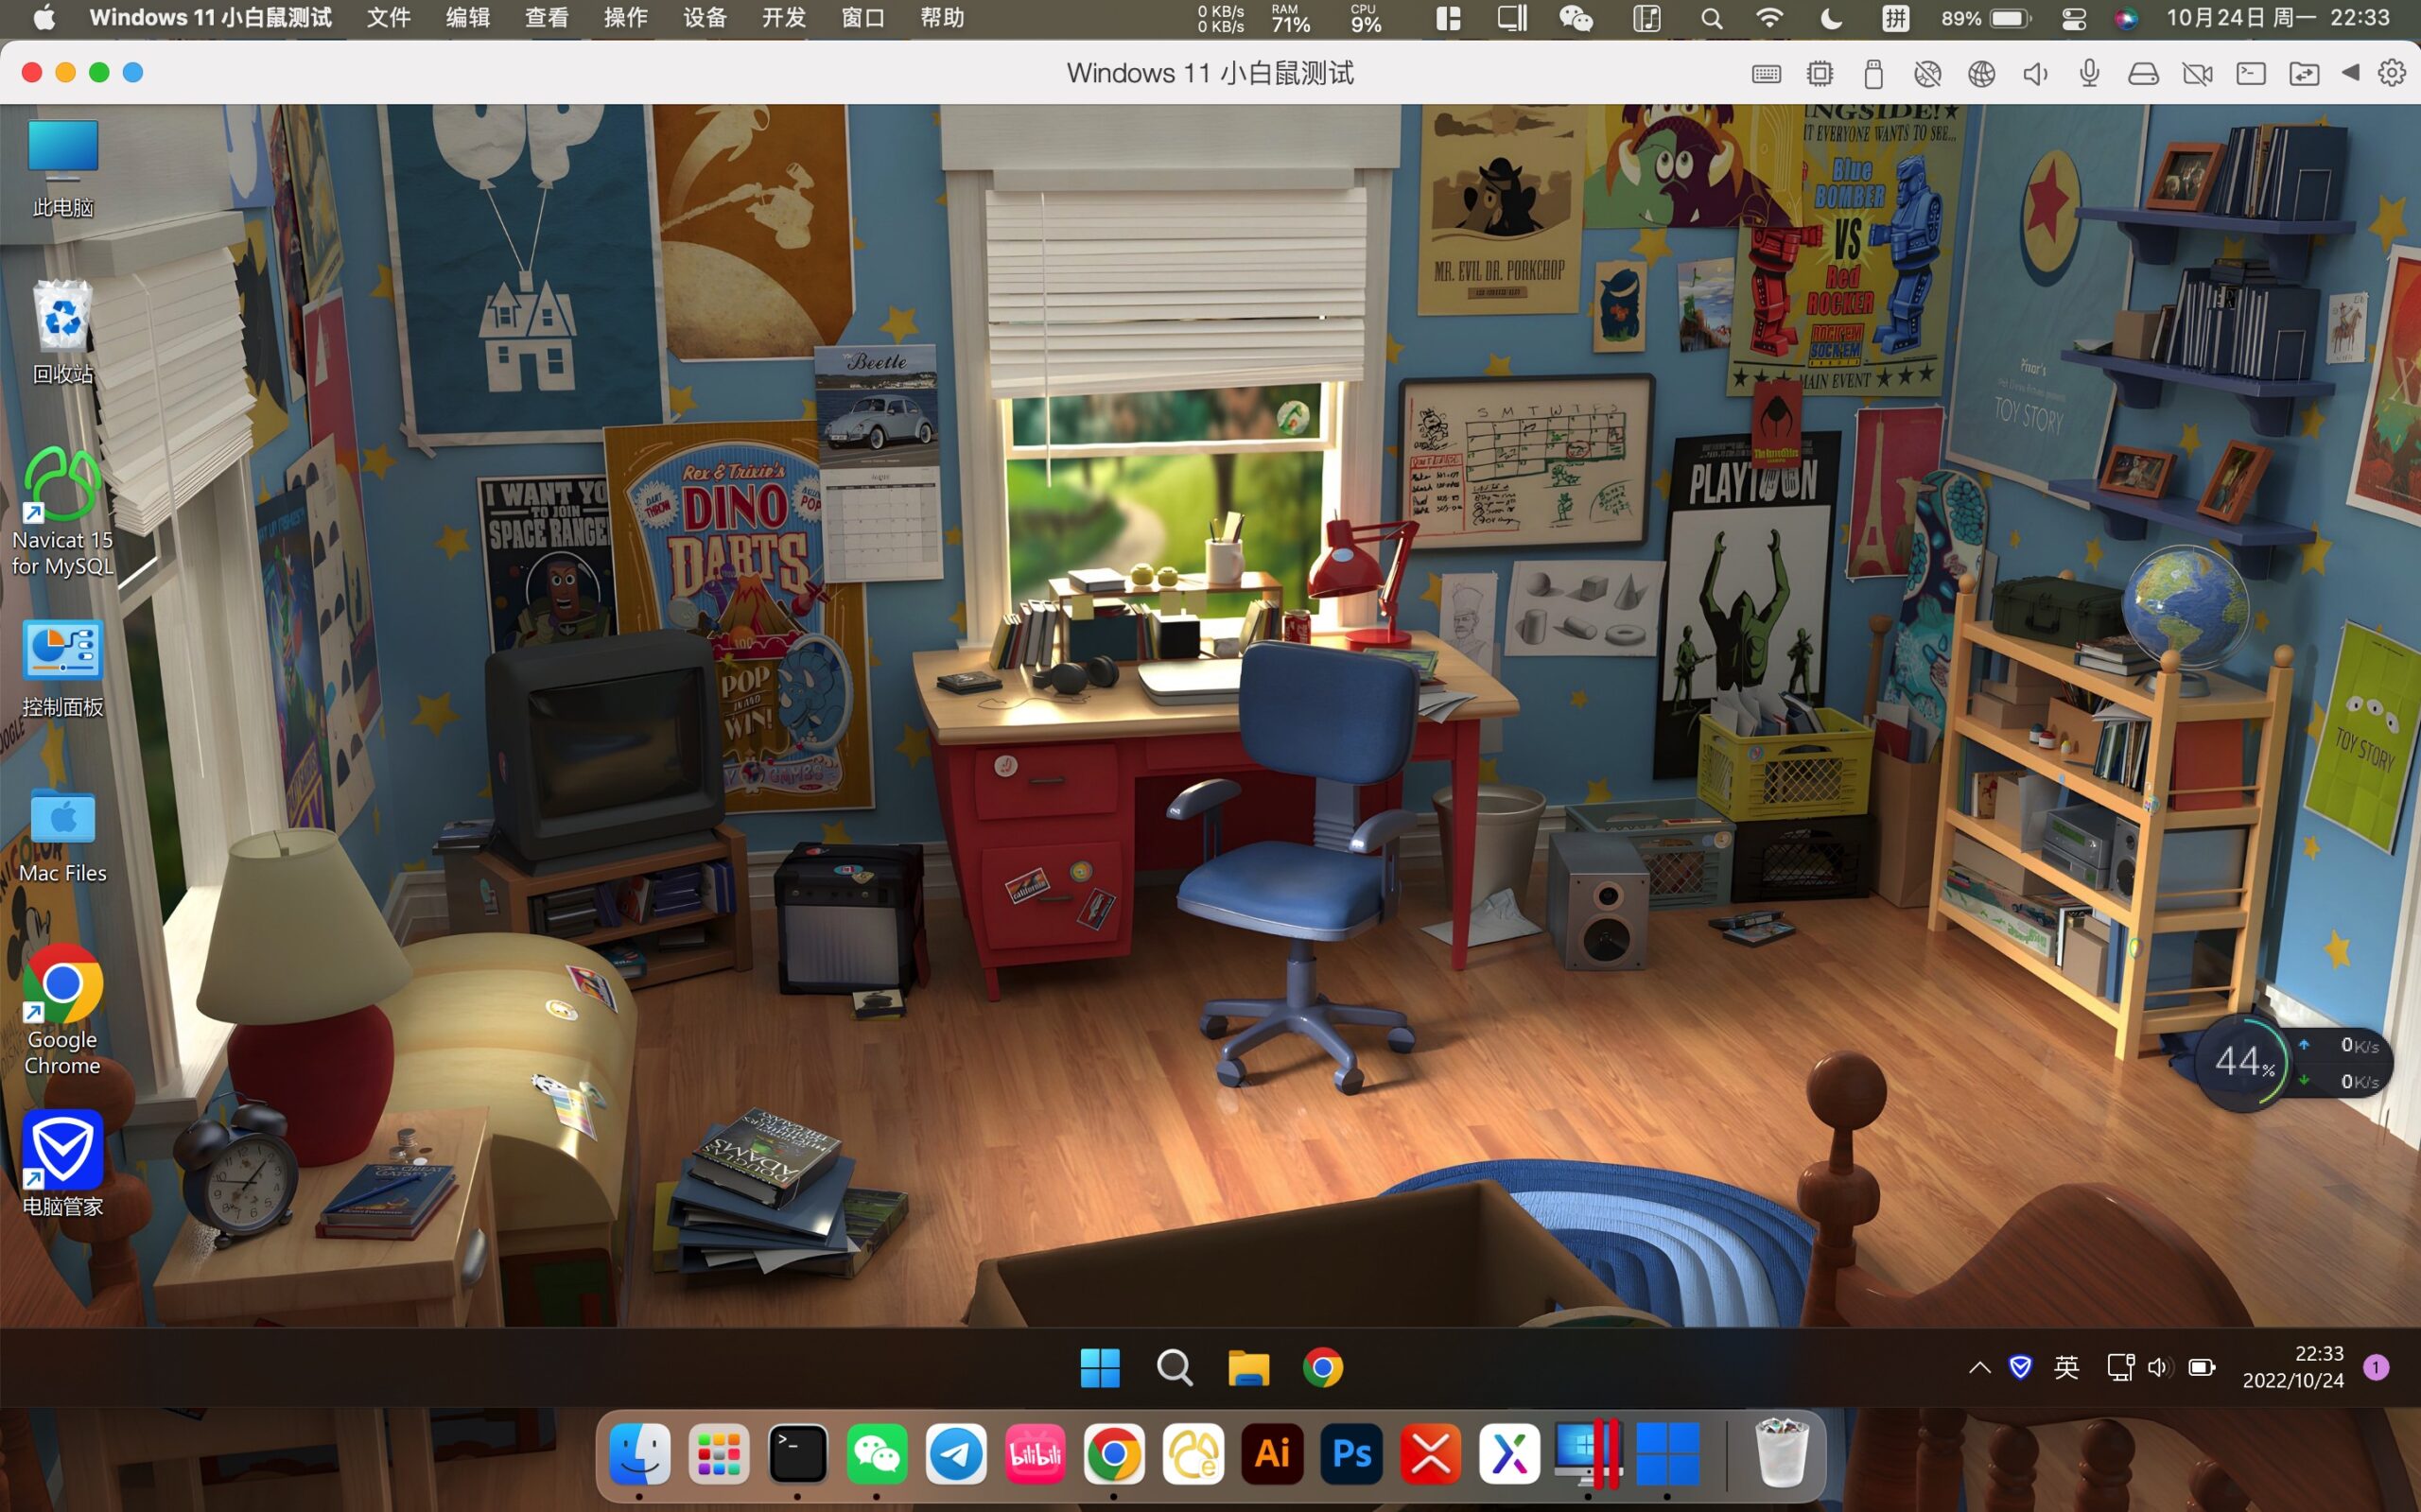Screen dimensions: 2421x1512
Task: Select the Mac Files folder icon
Action: pos(63,836)
